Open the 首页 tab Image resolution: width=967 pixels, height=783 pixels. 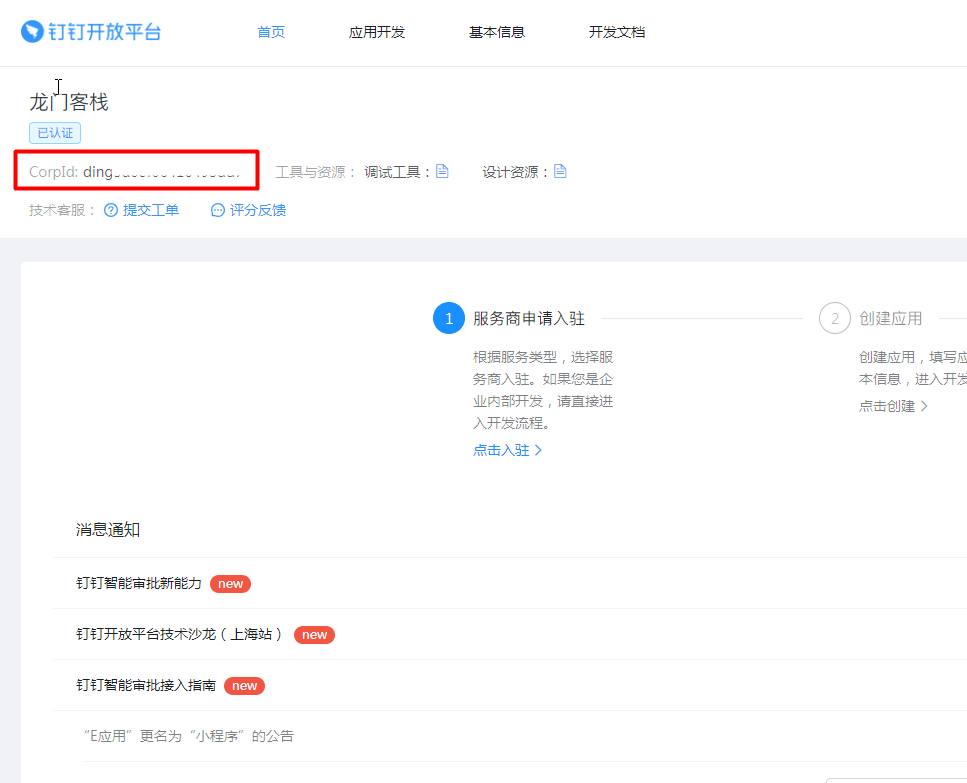tap(271, 32)
